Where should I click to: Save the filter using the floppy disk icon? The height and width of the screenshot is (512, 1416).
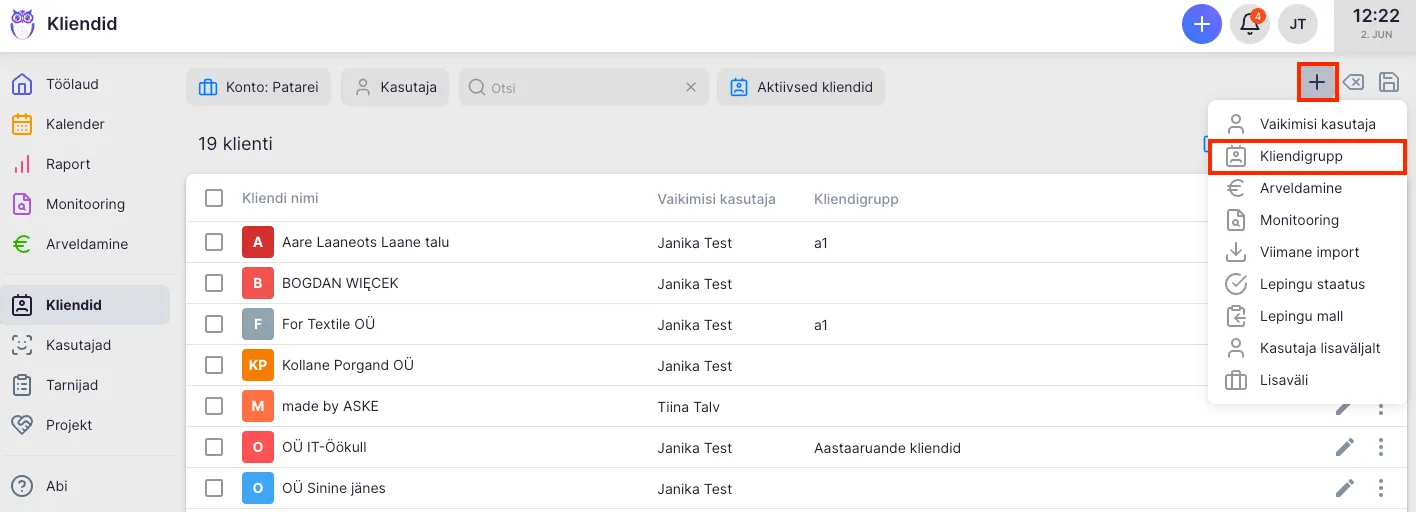click(1389, 82)
